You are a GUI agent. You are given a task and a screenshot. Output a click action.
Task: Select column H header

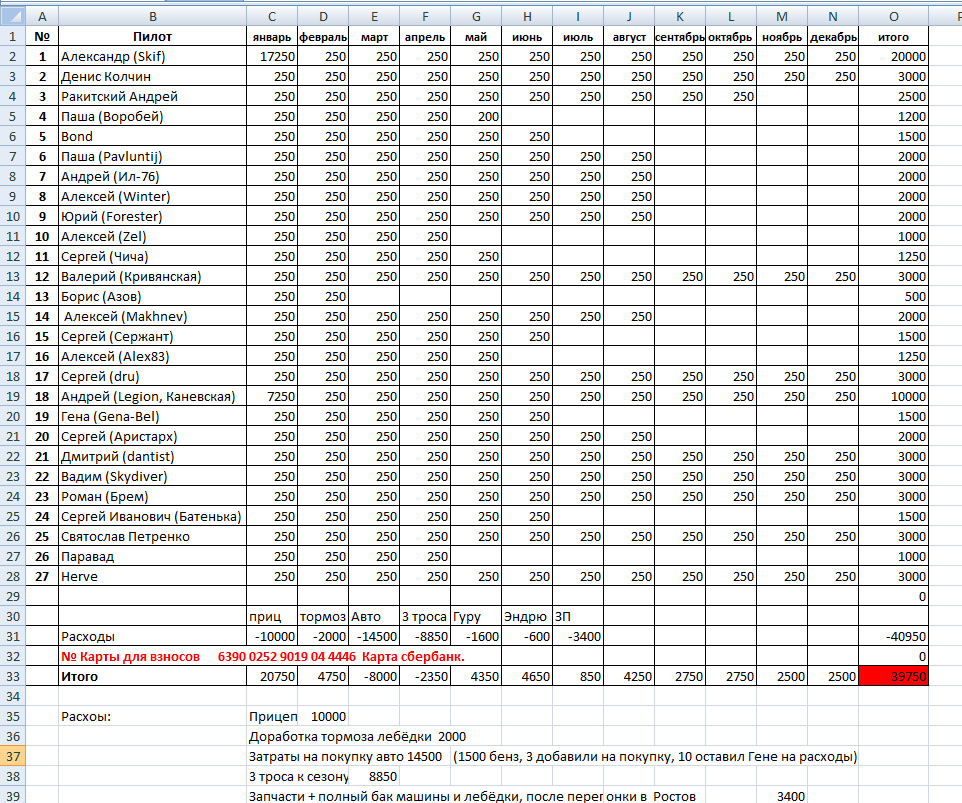[527, 17]
